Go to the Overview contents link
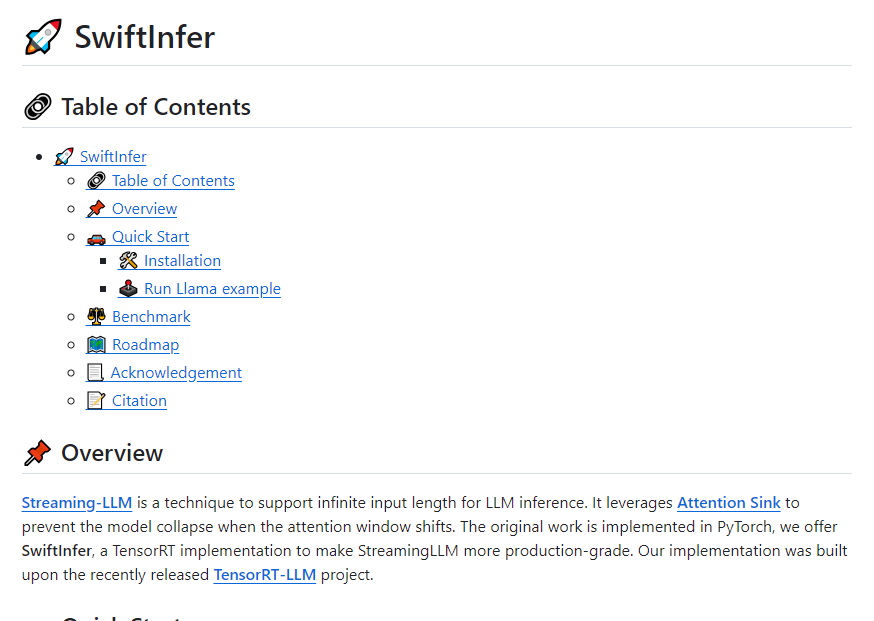The height and width of the screenshot is (621, 874). coord(144,209)
